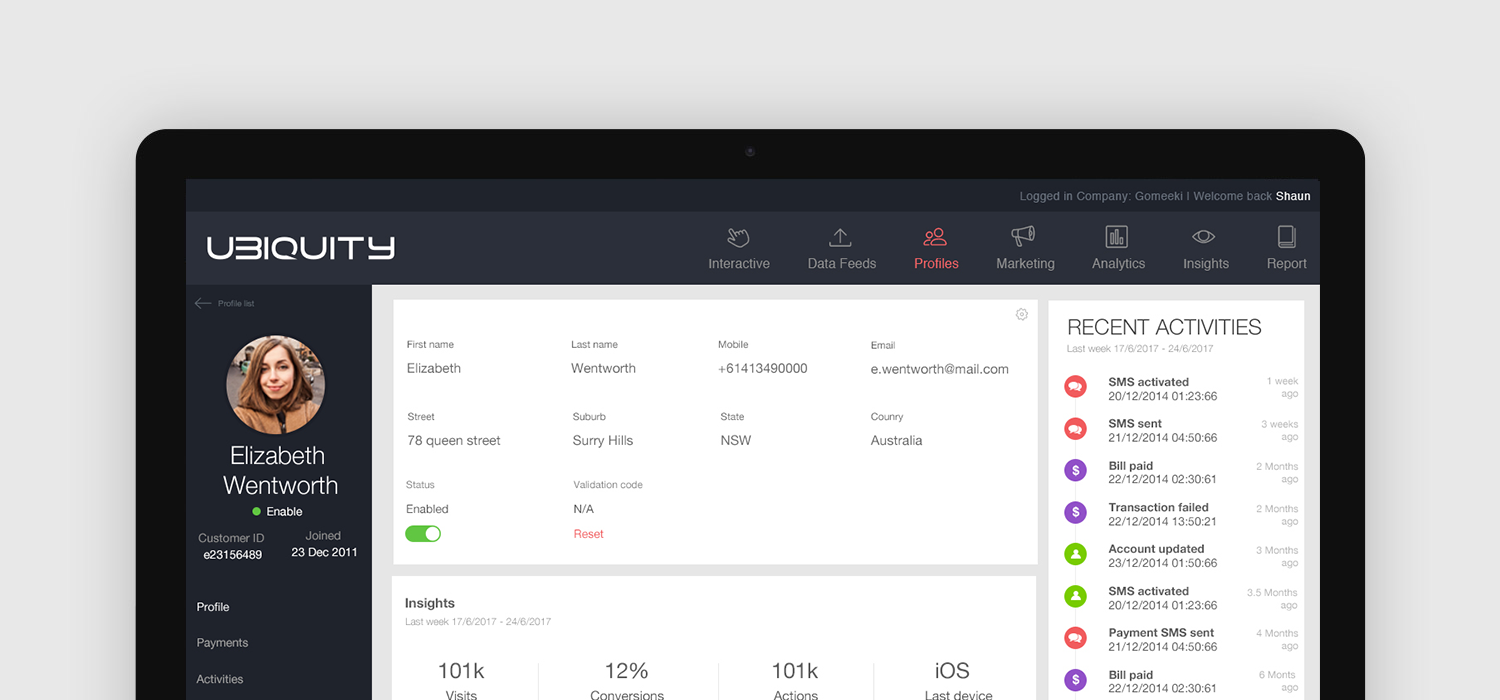The width and height of the screenshot is (1500, 700).
Task: Click the Transaction failed dollar icon
Action: 1076,512
